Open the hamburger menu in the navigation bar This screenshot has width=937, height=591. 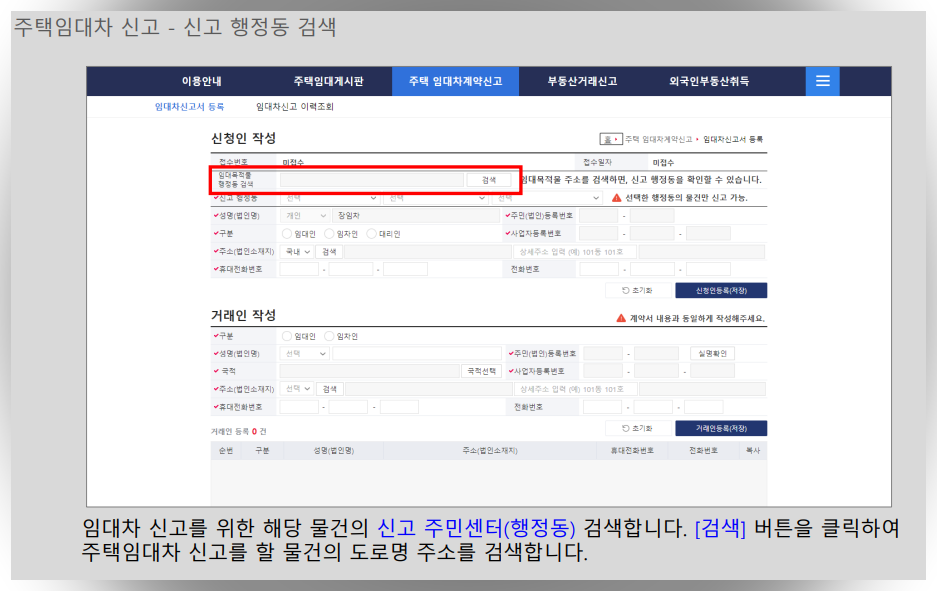click(x=822, y=81)
